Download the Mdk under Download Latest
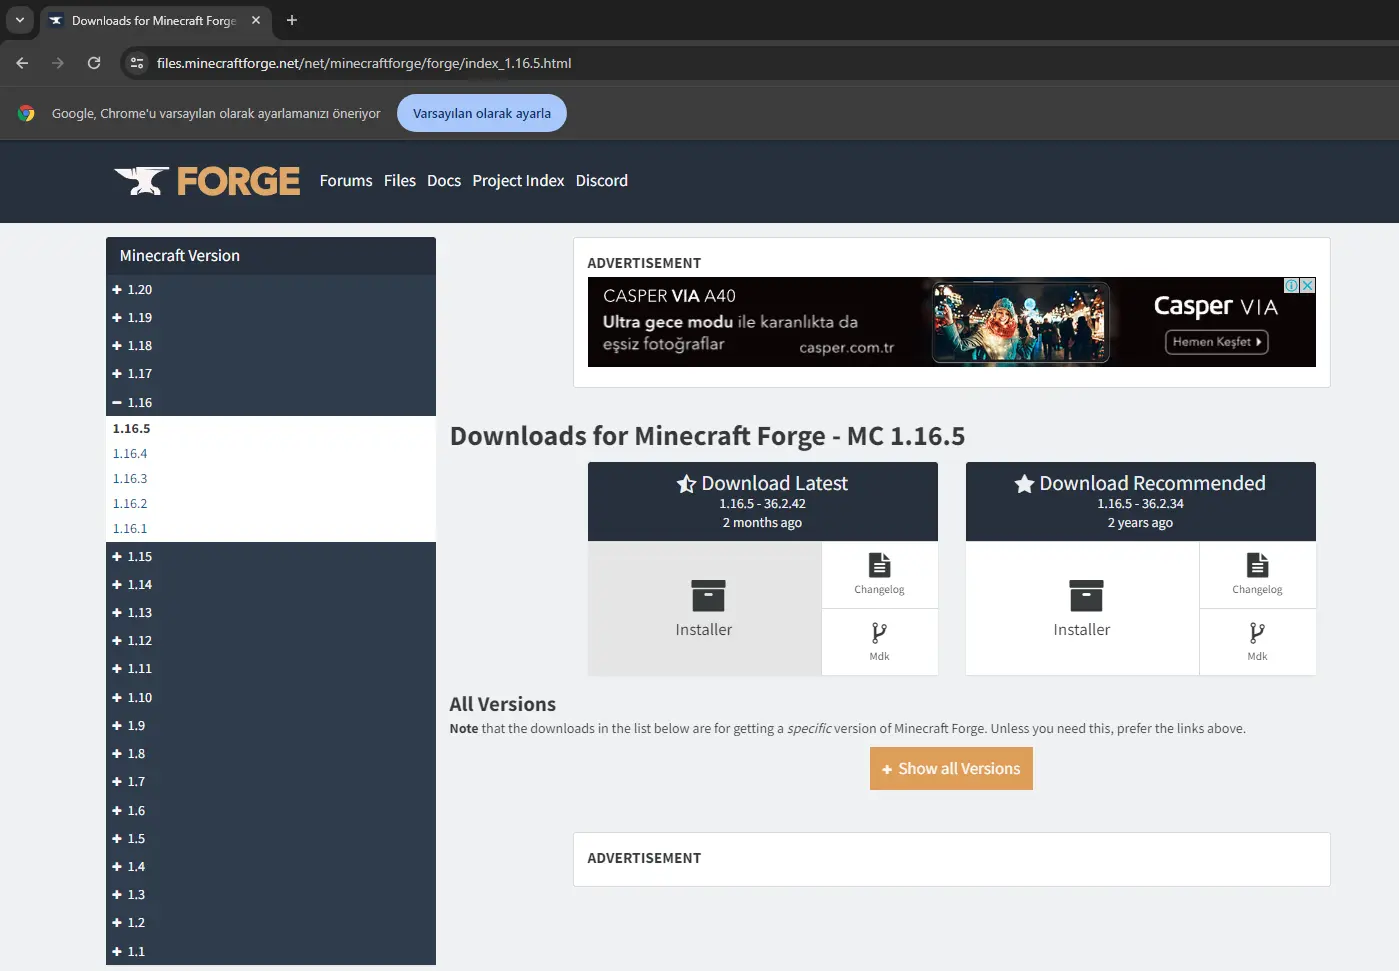 [879, 642]
